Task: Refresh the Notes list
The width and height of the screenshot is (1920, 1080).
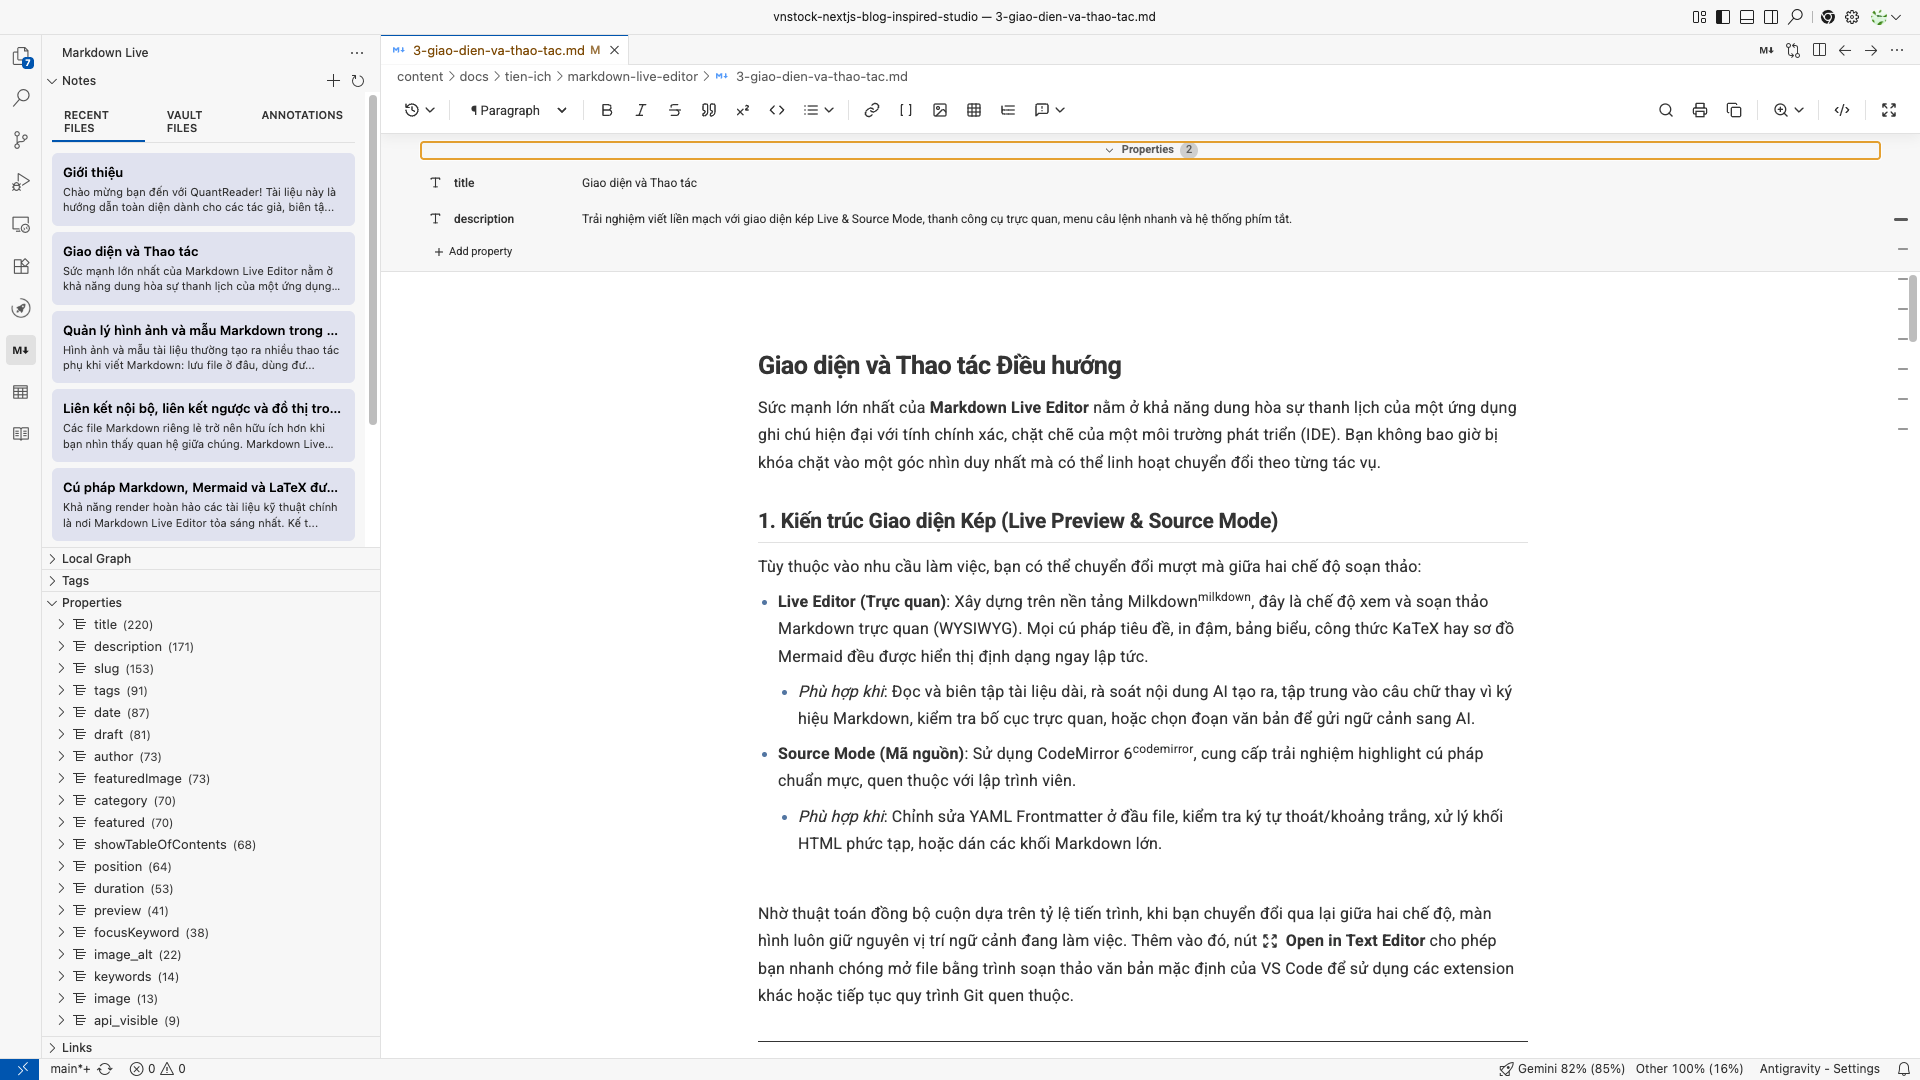Action: coord(358,81)
